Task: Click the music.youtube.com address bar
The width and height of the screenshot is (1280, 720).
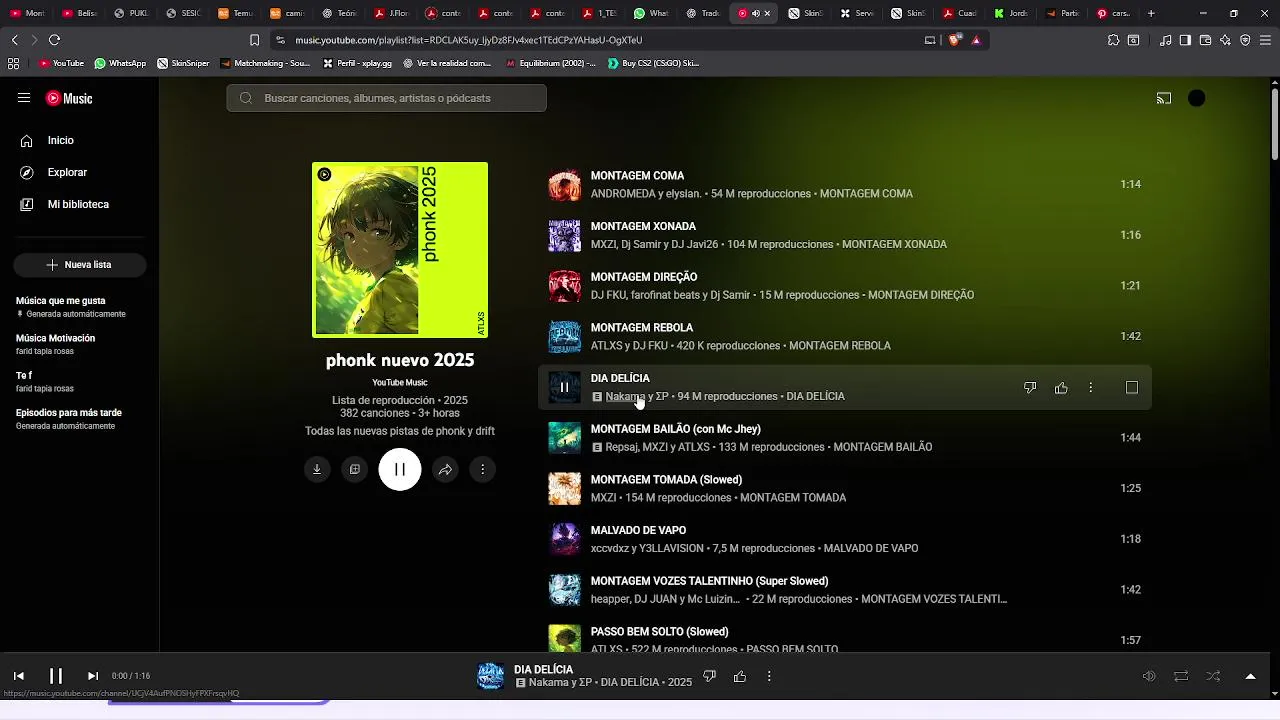Action: point(600,40)
